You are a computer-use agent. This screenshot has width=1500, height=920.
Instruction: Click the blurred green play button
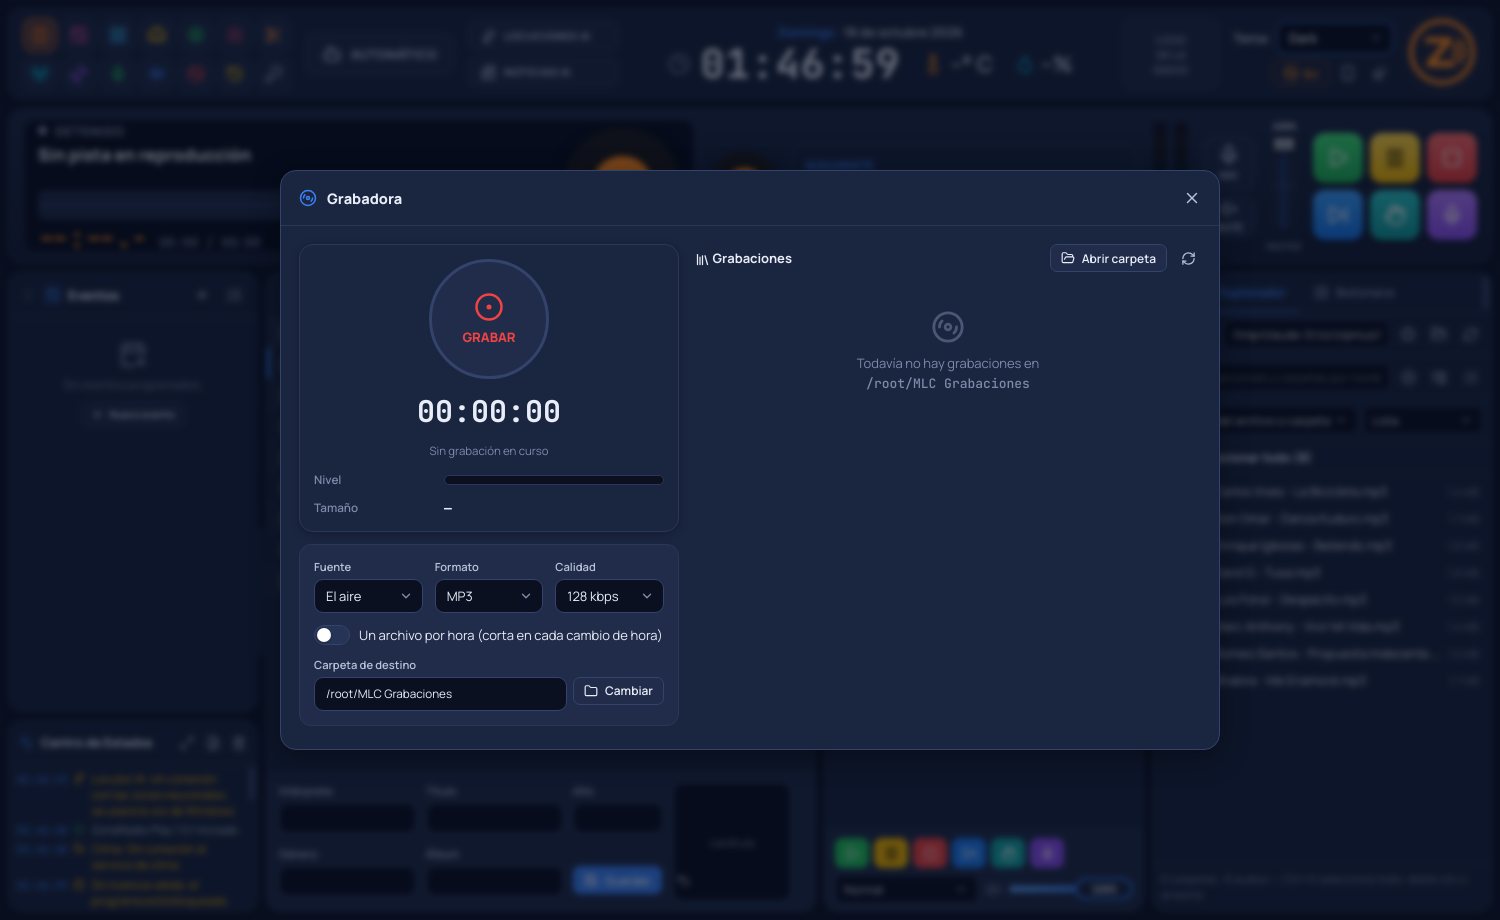[x=1337, y=157]
